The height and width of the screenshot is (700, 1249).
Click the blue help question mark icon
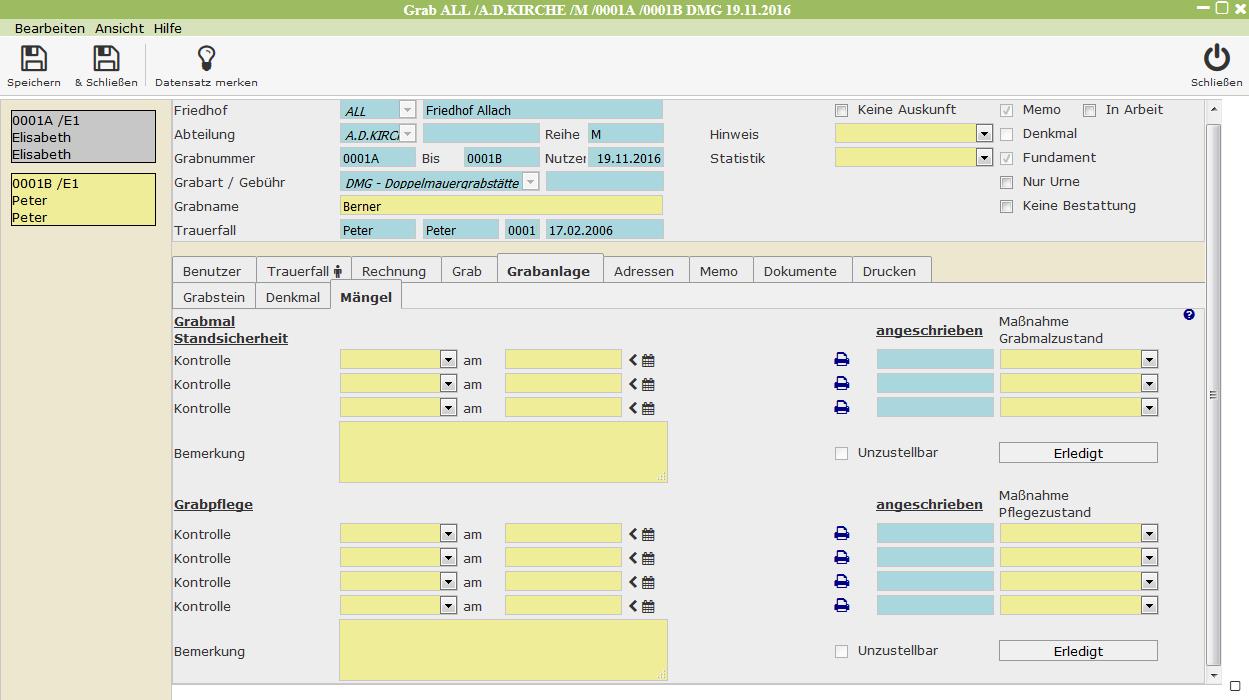[1189, 315]
